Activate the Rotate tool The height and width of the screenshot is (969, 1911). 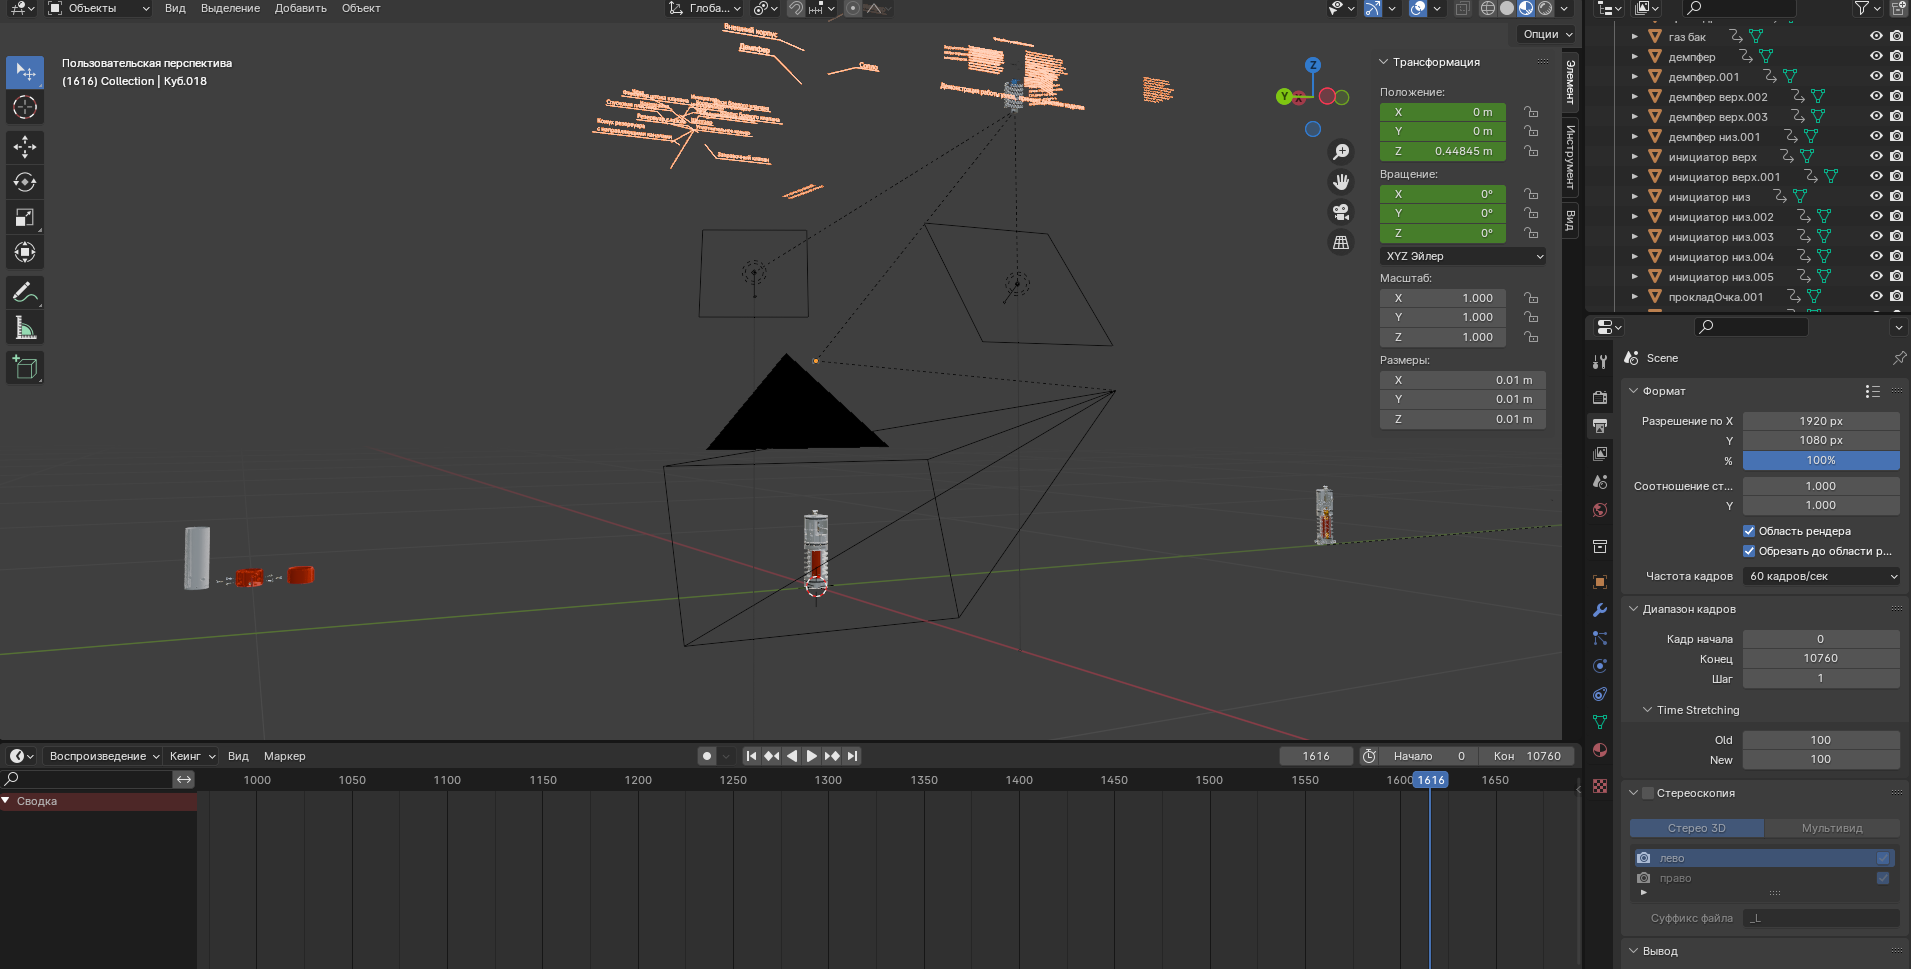pos(25,182)
